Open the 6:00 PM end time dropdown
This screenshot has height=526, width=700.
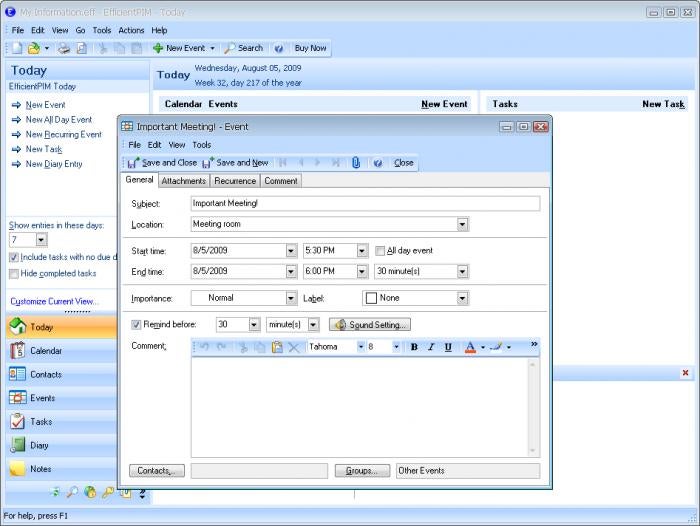click(362, 271)
